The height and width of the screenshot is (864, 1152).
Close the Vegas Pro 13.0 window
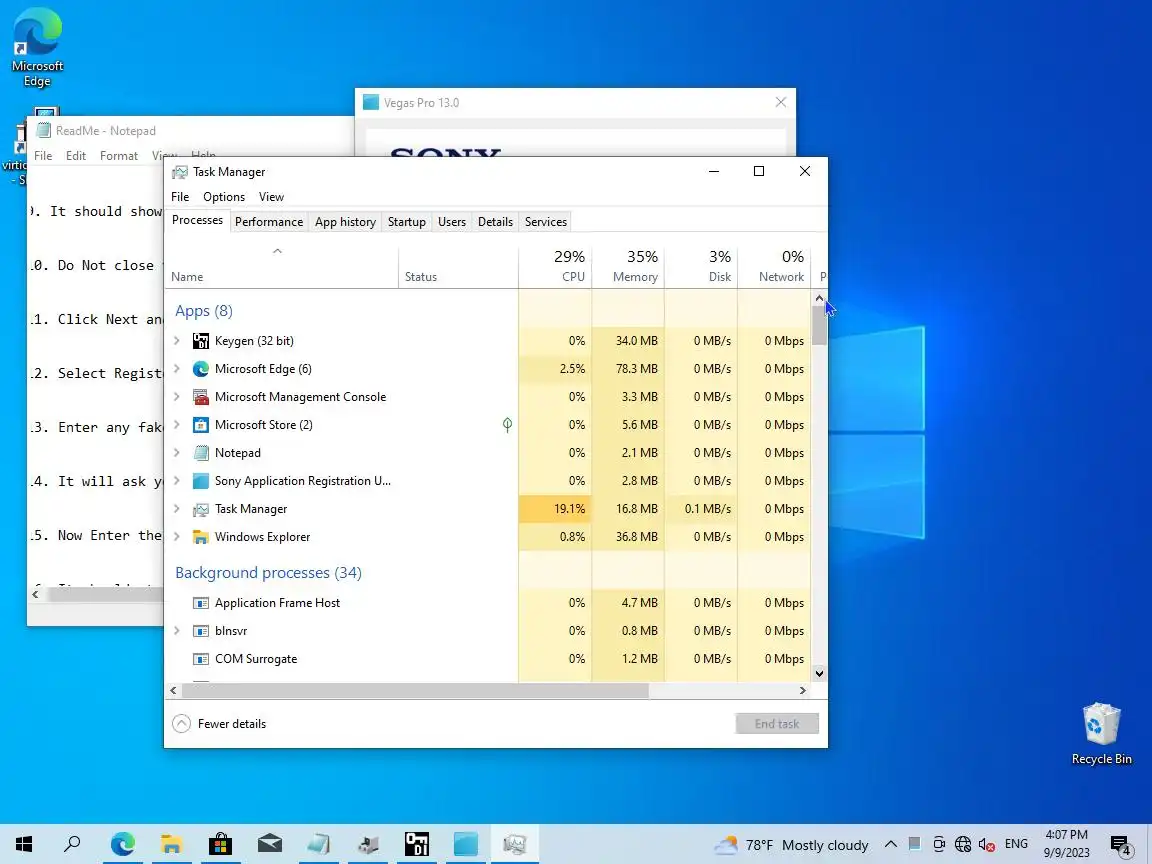[781, 102]
